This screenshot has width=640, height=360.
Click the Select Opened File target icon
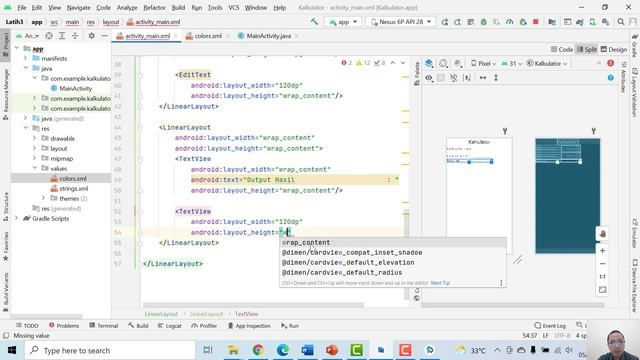click(x=49, y=36)
